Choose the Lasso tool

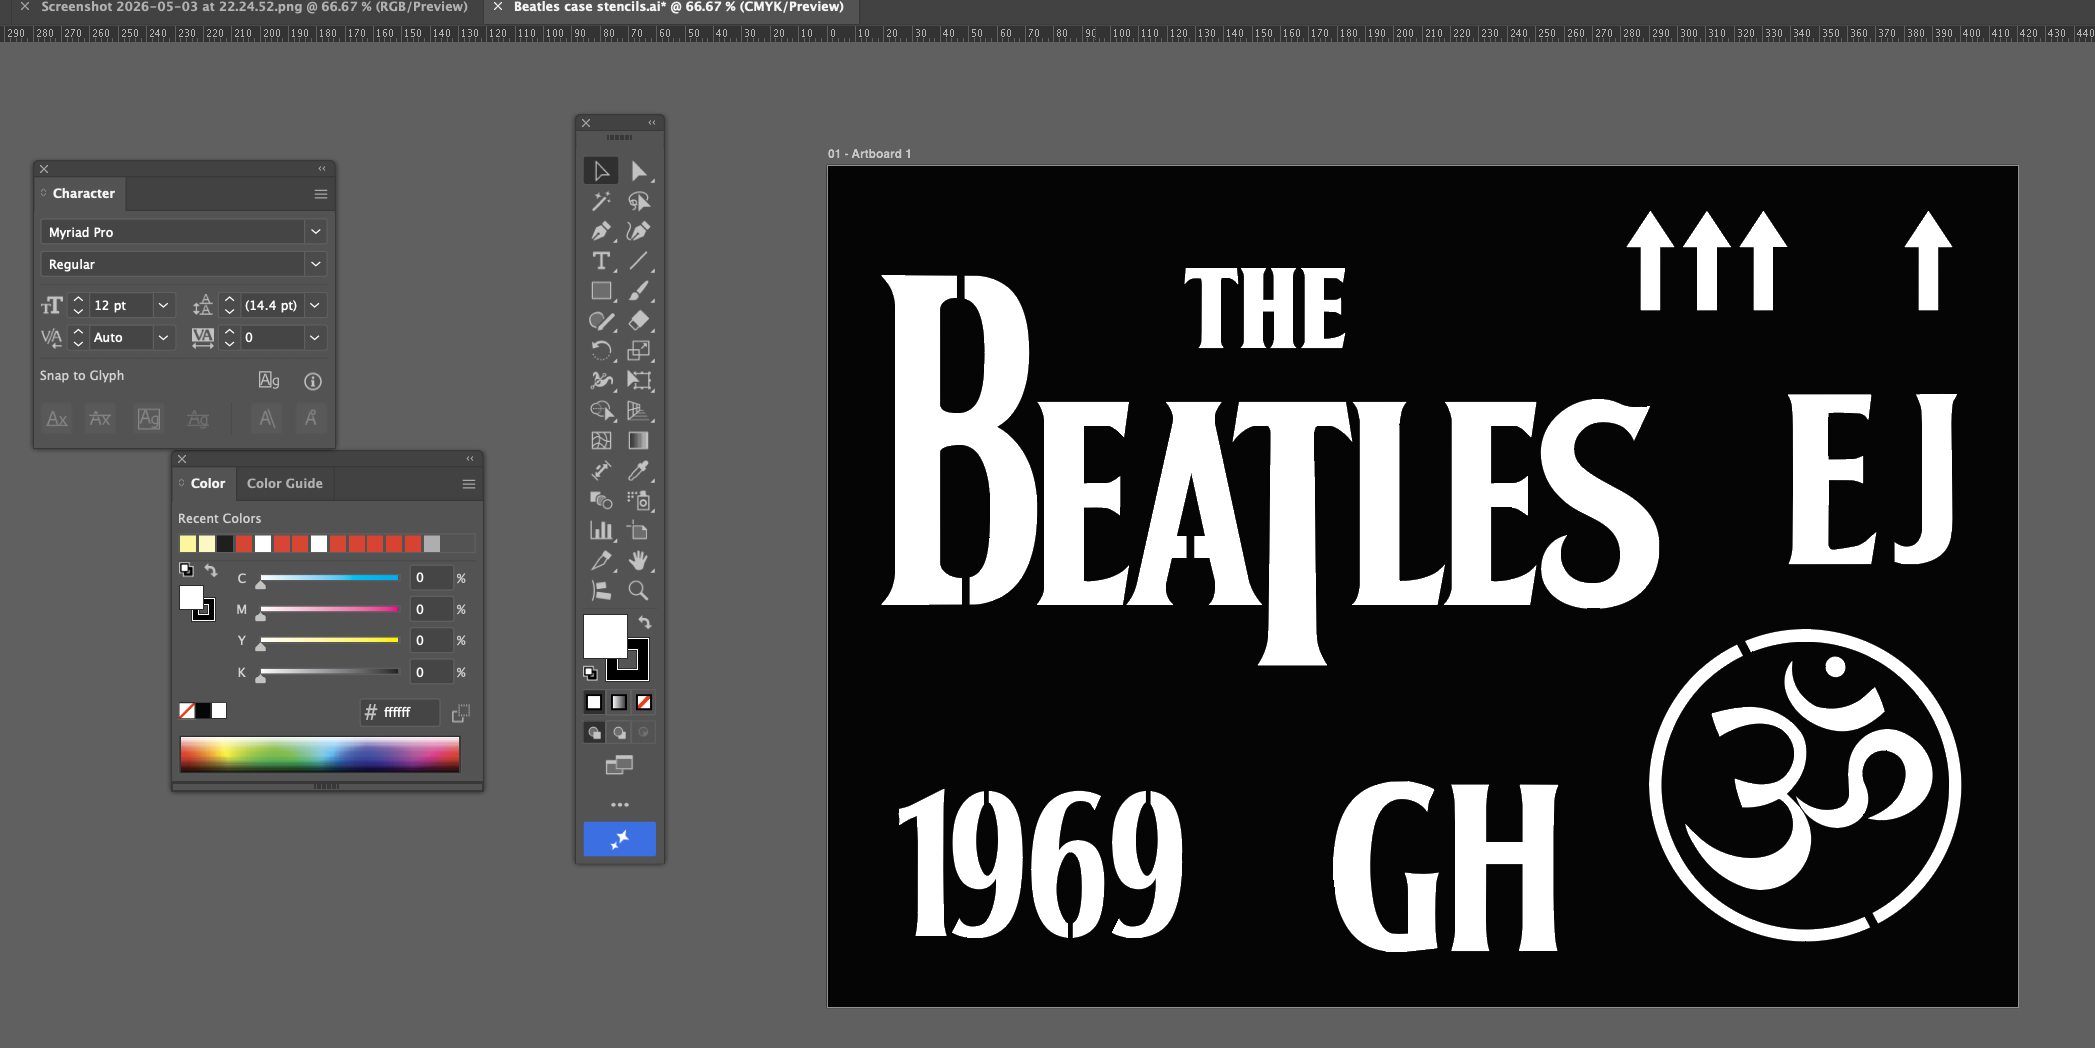click(x=639, y=201)
